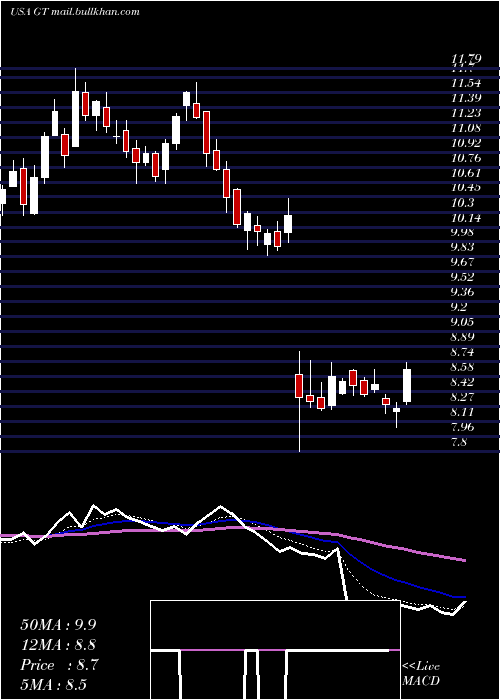
Task: Select the 11.54 price level label
Action: coord(466,83)
